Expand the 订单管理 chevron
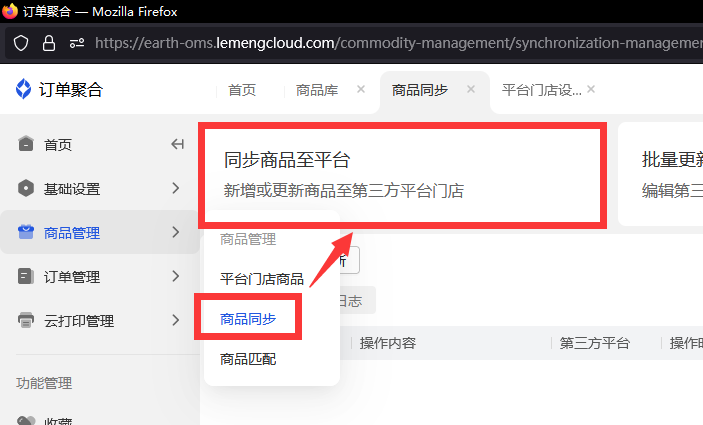The width and height of the screenshot is (703, 425). click(176, 276)
